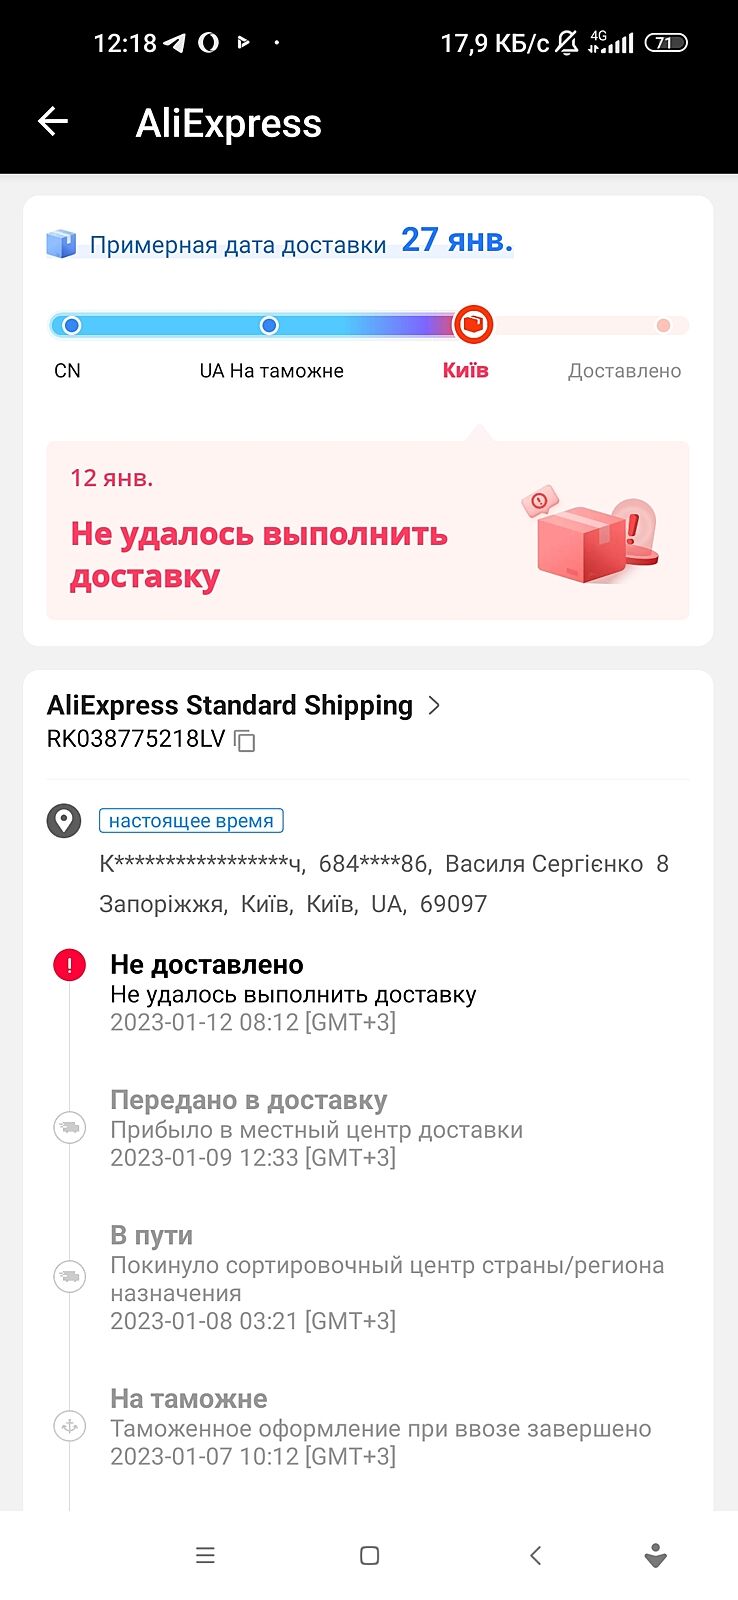
Task: Tap the accessibility shortcut icon in navigation bar
Action: pyautogui.click(x=656, y=1555)
